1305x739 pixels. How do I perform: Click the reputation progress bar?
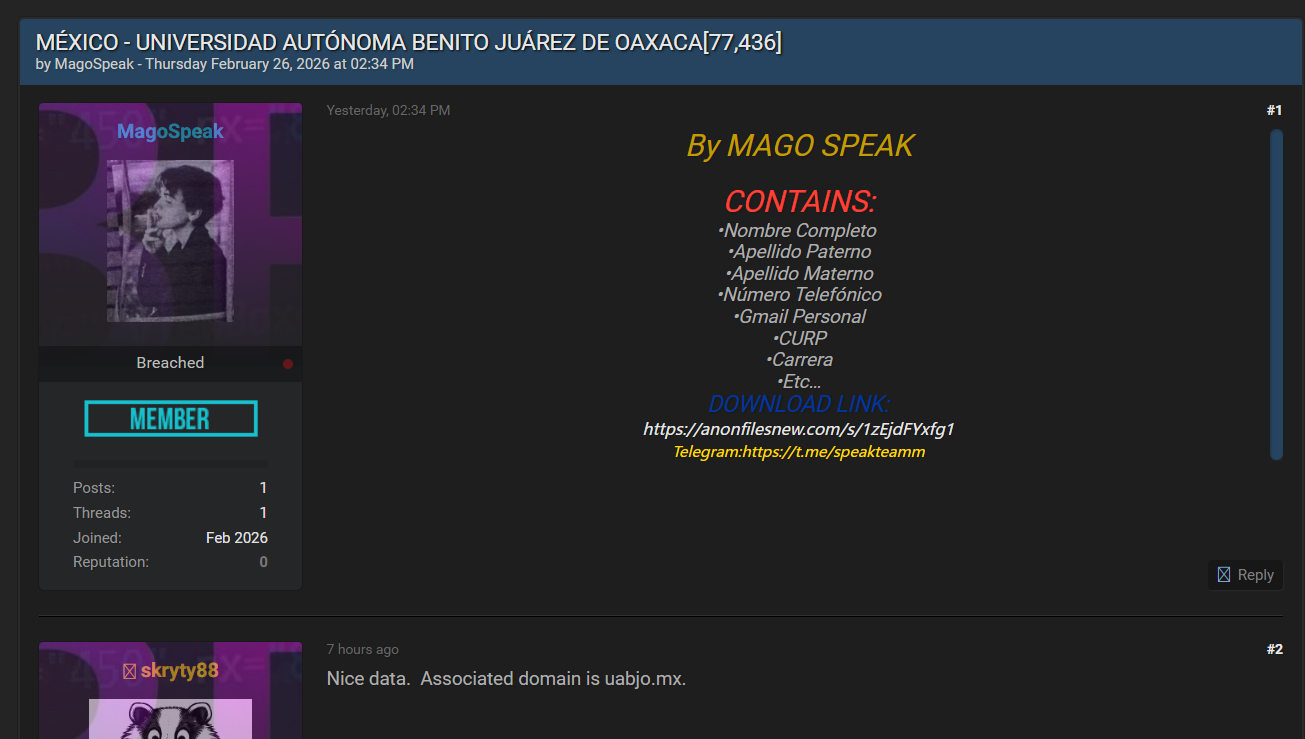(171, 464)
